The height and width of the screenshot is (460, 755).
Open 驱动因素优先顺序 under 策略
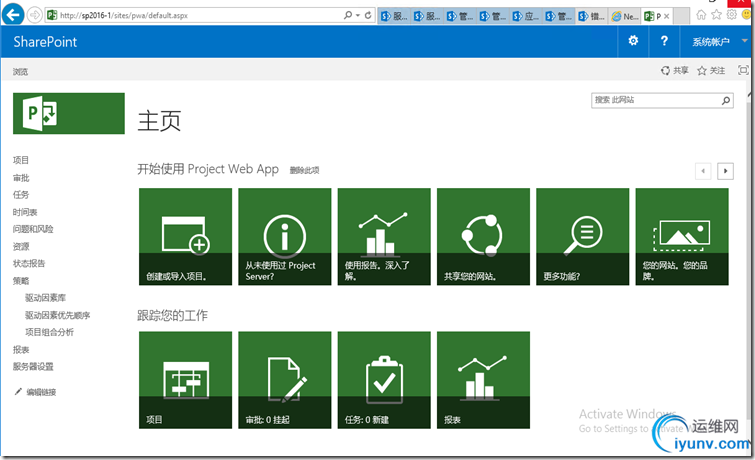click(x=57, y=315)
